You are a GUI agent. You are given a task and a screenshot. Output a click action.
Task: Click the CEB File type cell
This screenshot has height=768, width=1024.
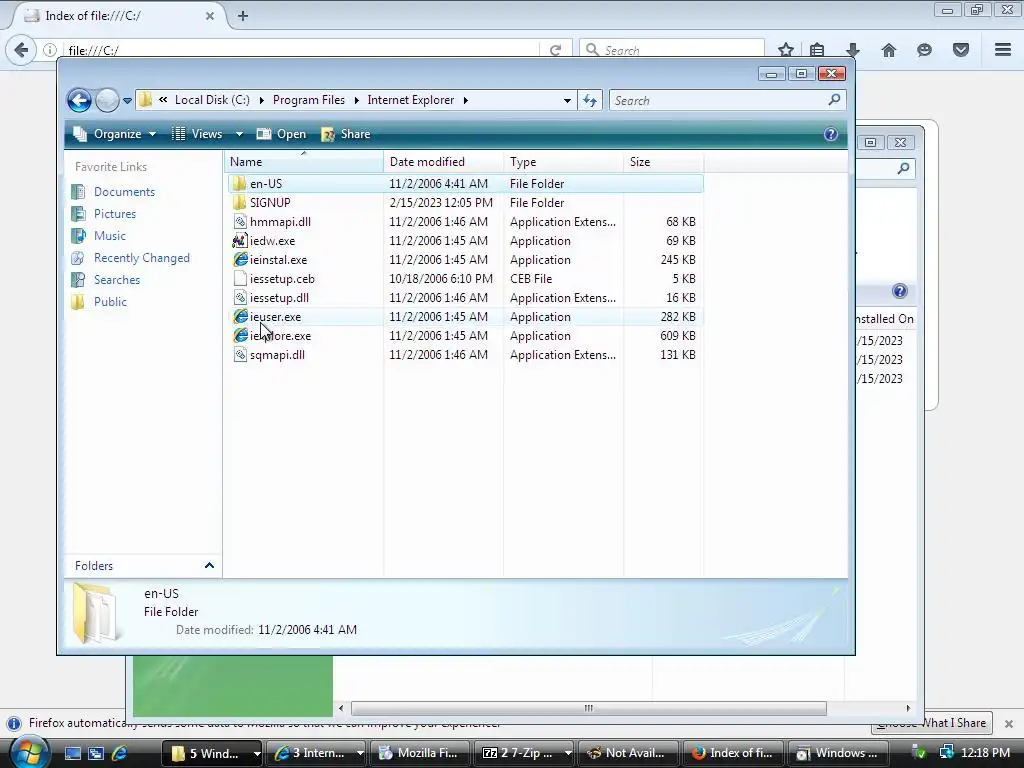531,279
